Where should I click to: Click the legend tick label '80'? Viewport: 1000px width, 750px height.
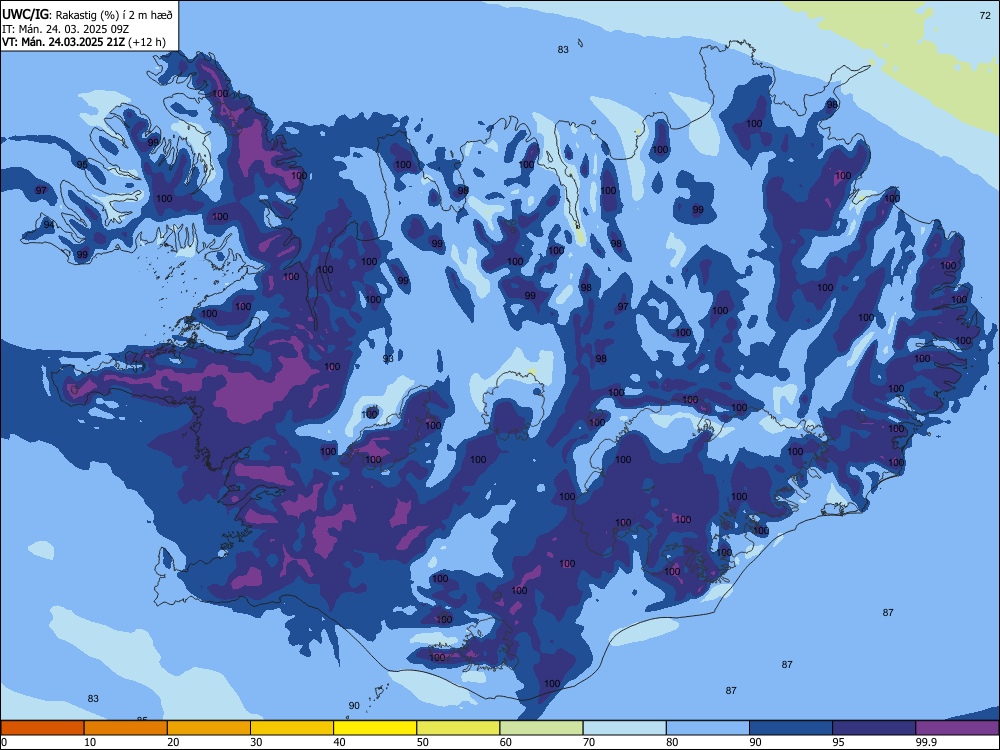point(672,742)
